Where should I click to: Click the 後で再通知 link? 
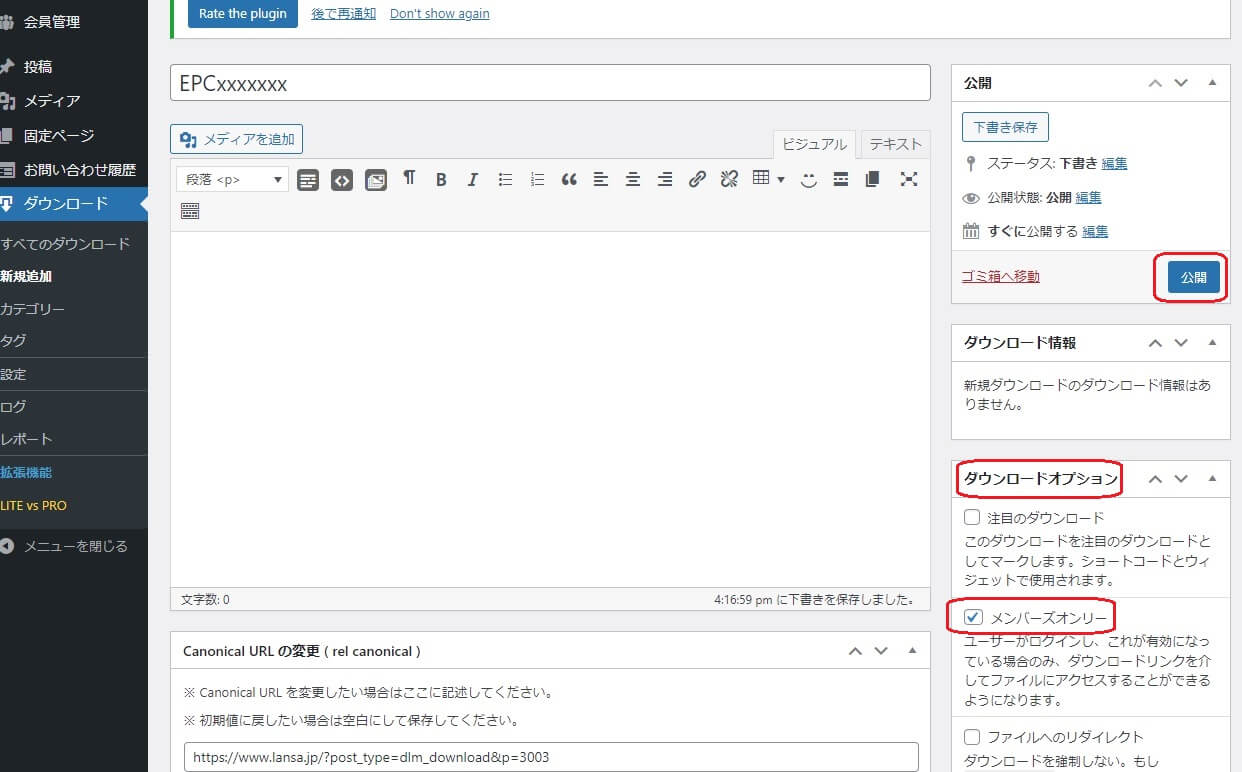click(x=344, y=14)
